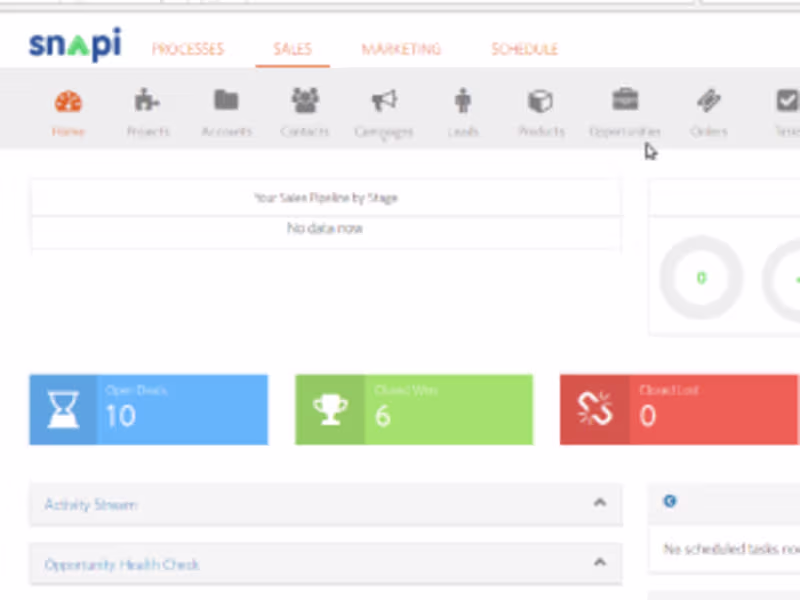Click the donut chart showing 0
This screenshot has width=800, height=600.
[702, 278]
